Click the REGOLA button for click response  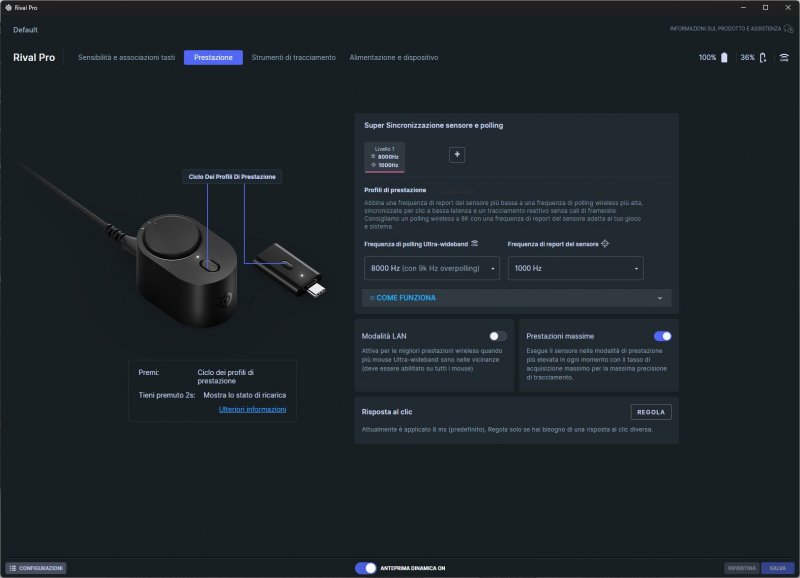(x=651, y=412)
